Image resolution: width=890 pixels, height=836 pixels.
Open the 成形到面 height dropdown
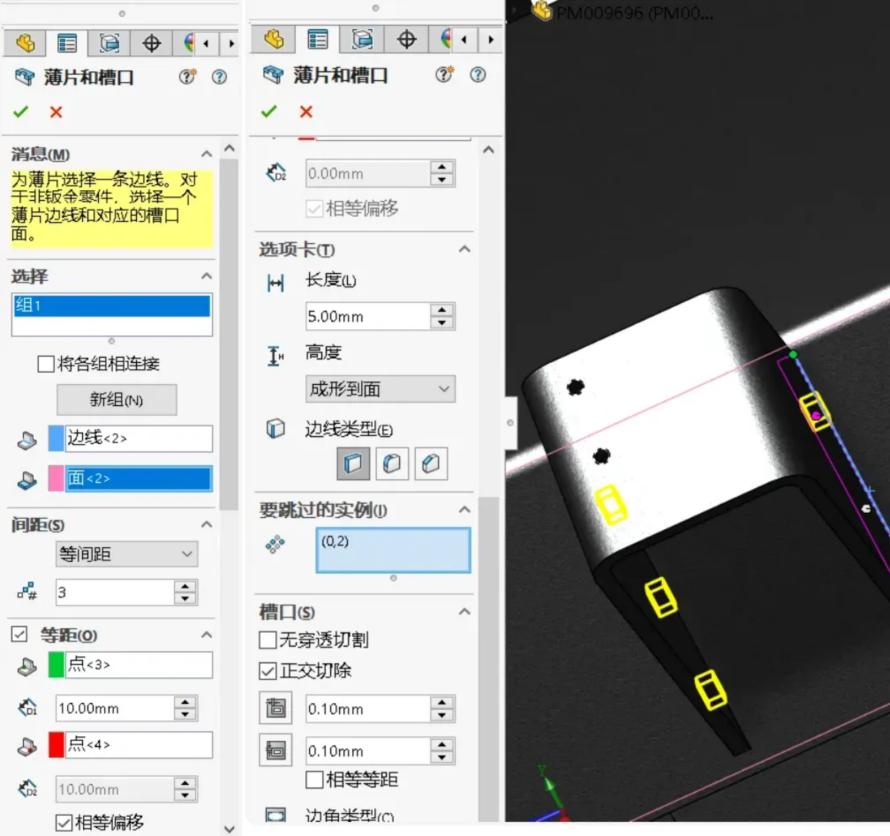(x=380, y=389)
